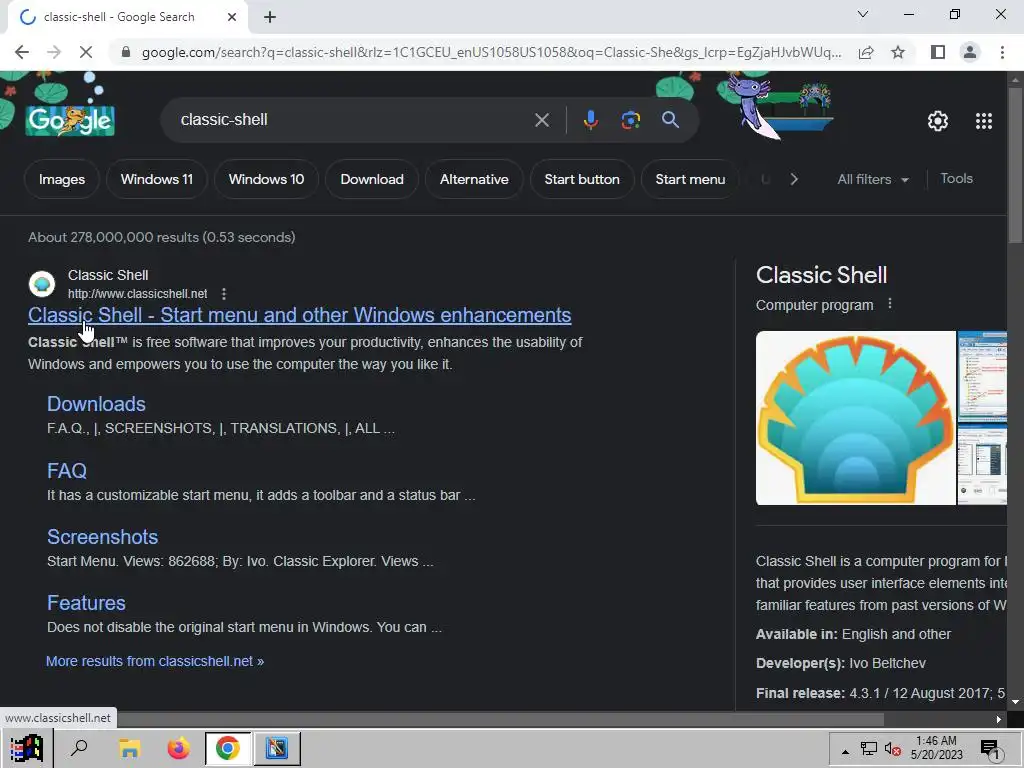Open the Downloads sitelink
This screenshot has width=1024, height=768.
96,404
